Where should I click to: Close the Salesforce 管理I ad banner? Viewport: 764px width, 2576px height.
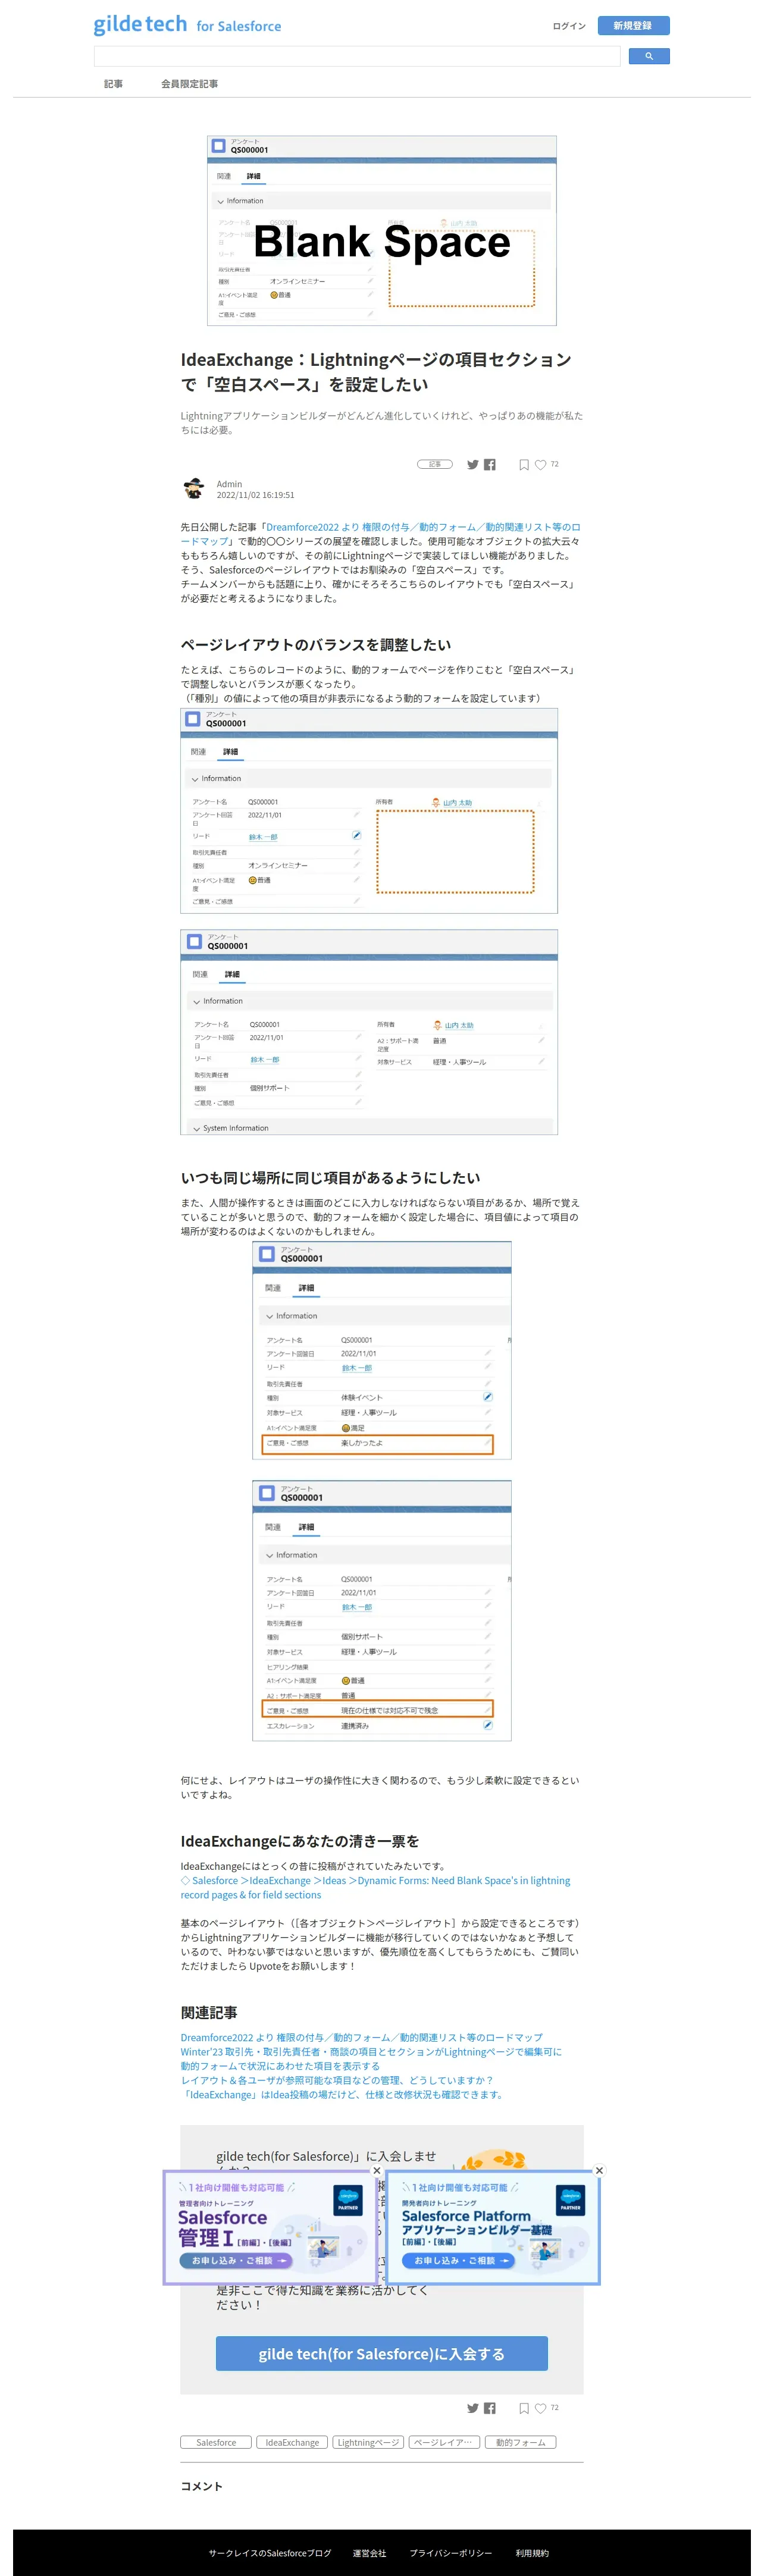376,2170
